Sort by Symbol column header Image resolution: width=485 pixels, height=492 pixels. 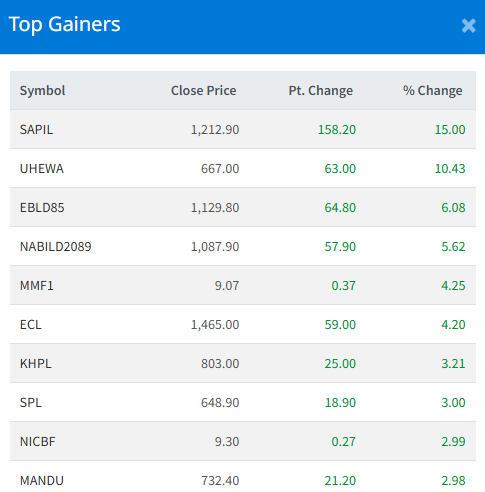click(x=42, y=91)
